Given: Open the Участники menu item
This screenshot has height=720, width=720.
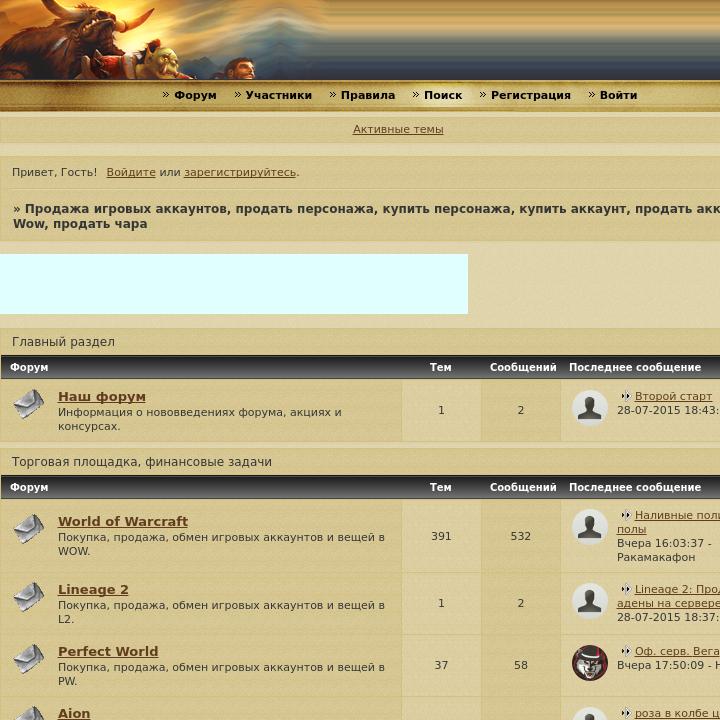Looking at the screenshot, I should coord(278,95).
